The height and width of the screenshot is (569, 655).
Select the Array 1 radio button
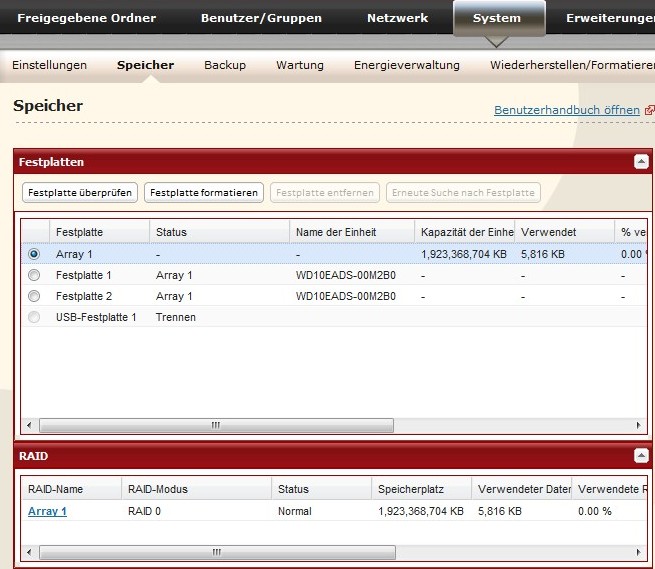[x=34, y=254]
